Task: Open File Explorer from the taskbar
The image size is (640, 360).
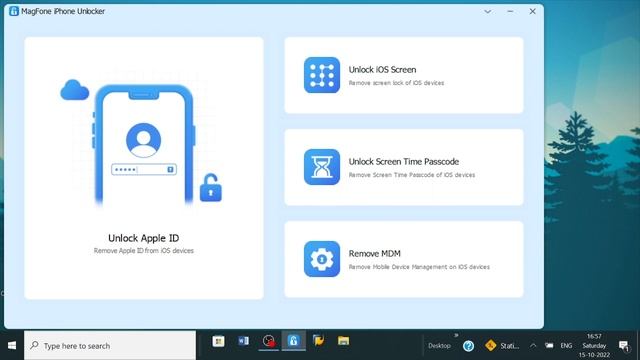Action: [343, 341]
